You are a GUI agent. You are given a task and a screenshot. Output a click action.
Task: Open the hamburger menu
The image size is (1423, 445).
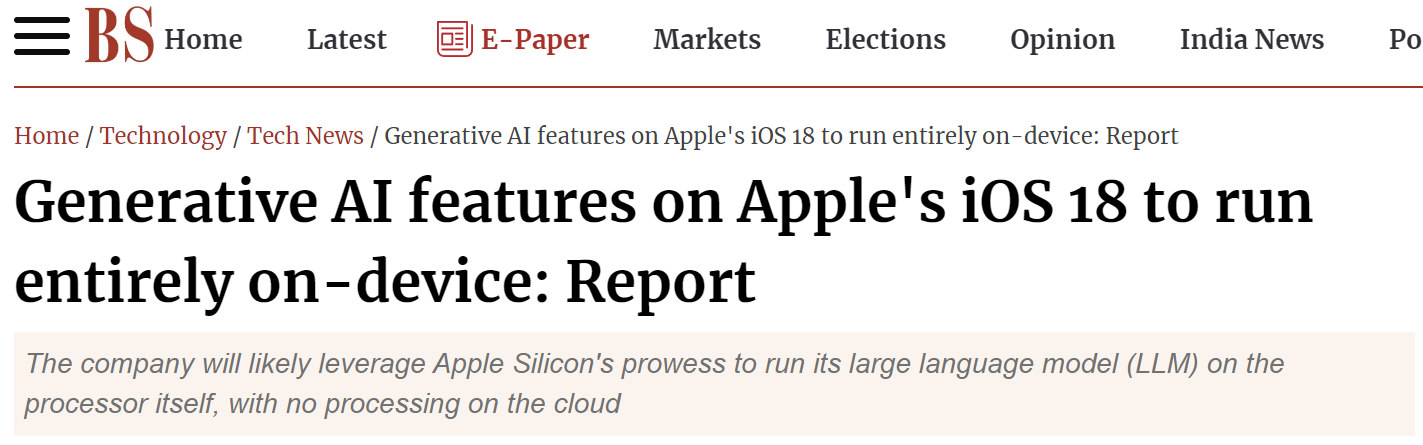[41, 37]
